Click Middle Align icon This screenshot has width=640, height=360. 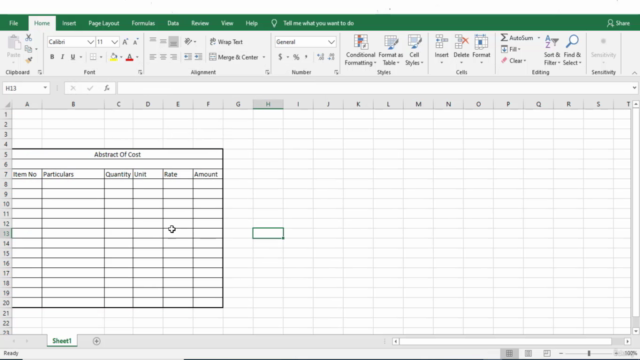[163, 41]
